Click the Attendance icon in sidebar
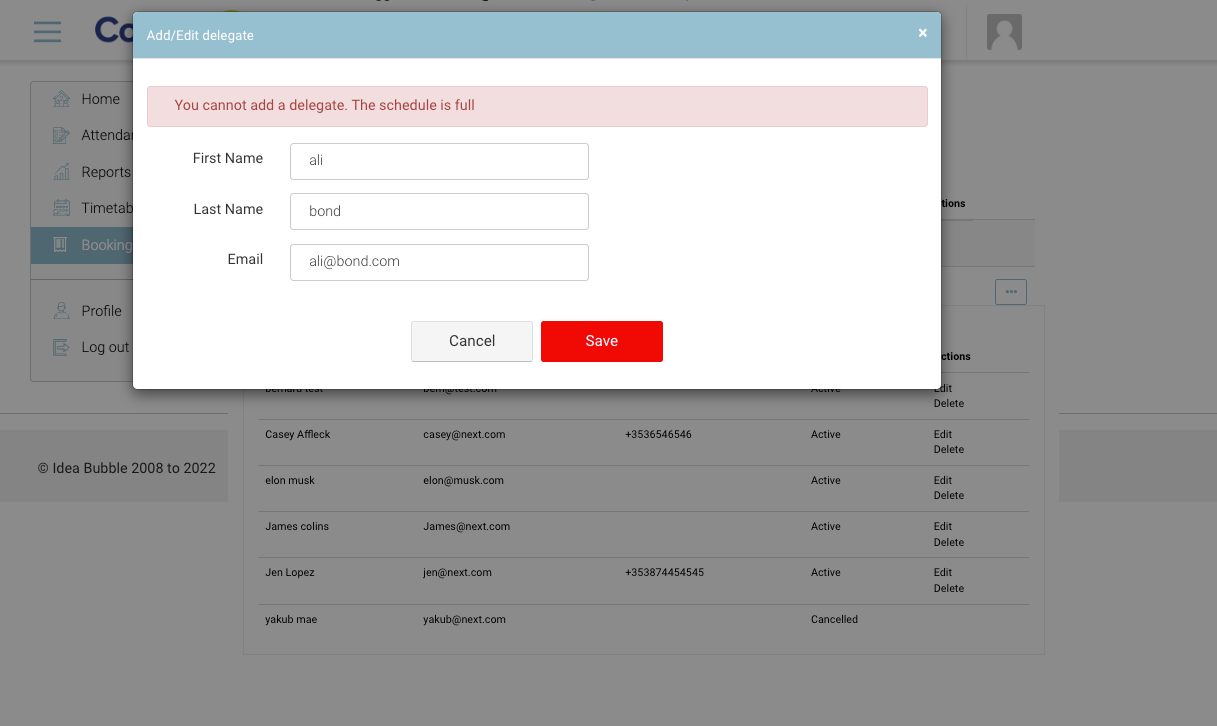 [x=62, y=135]
